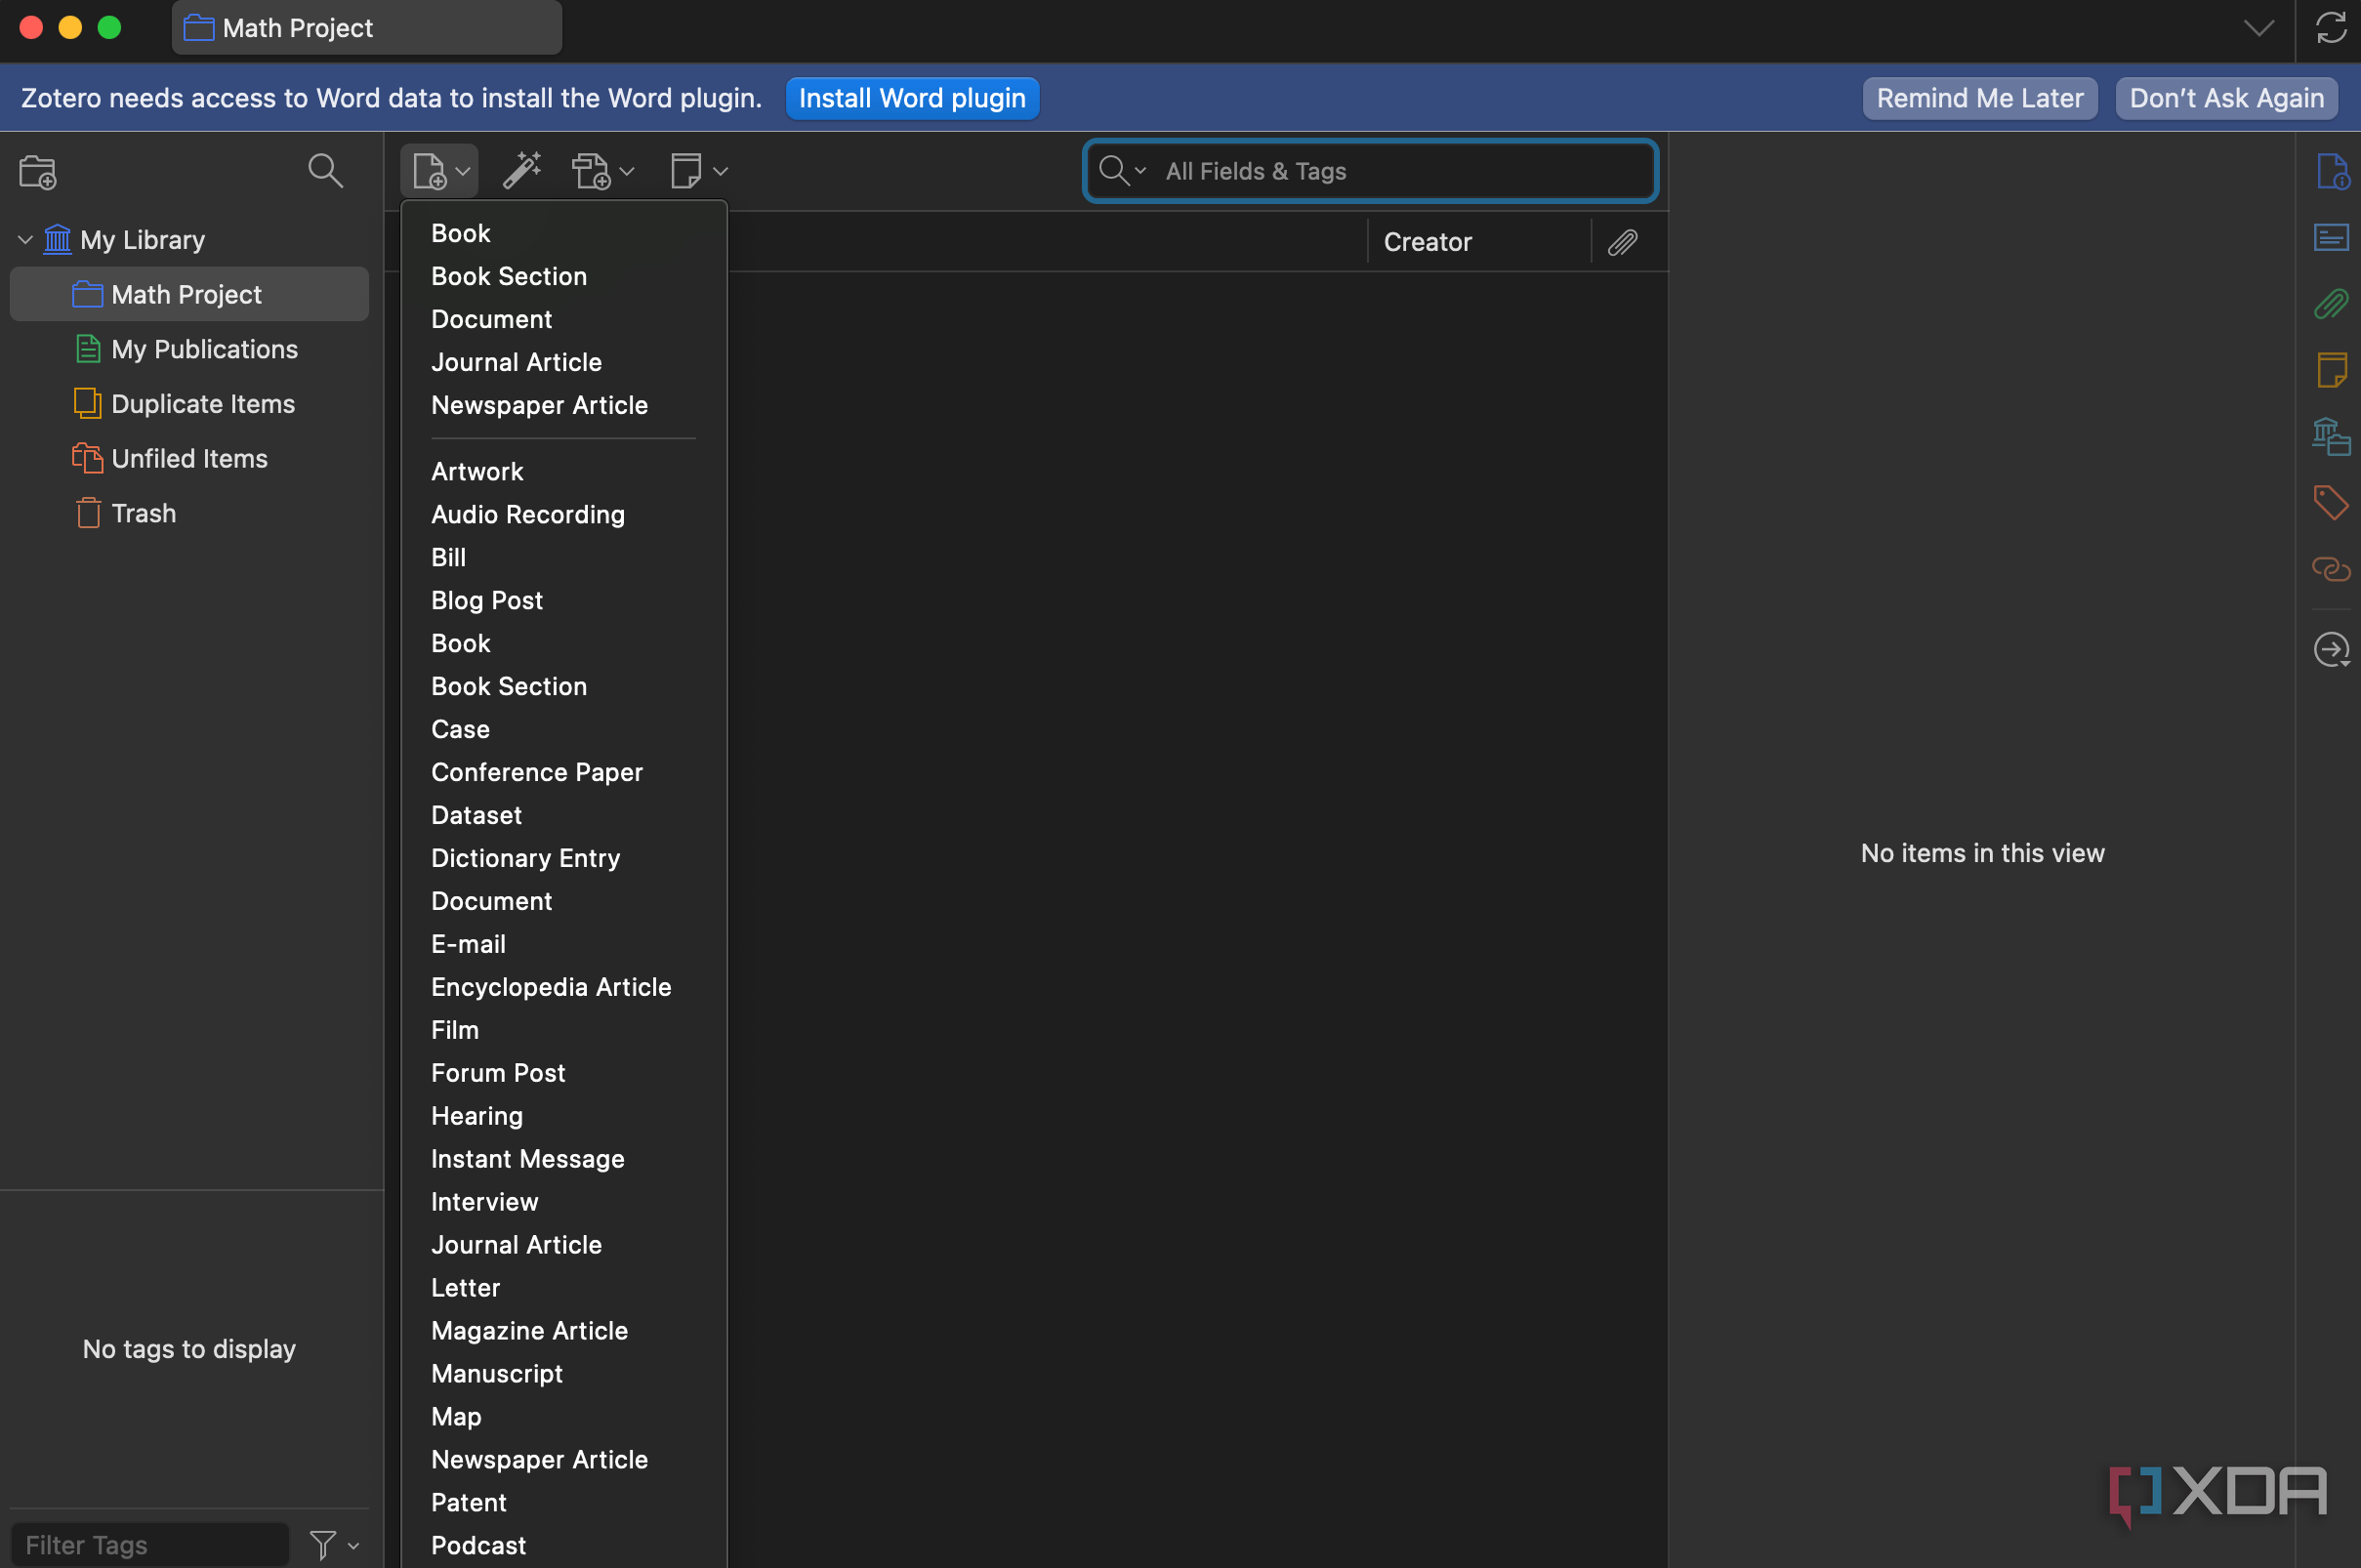Open the Attachments paperclip pane icon
The height and width of the screenshot is (1568, 2361).
[x=2331, y=304]
